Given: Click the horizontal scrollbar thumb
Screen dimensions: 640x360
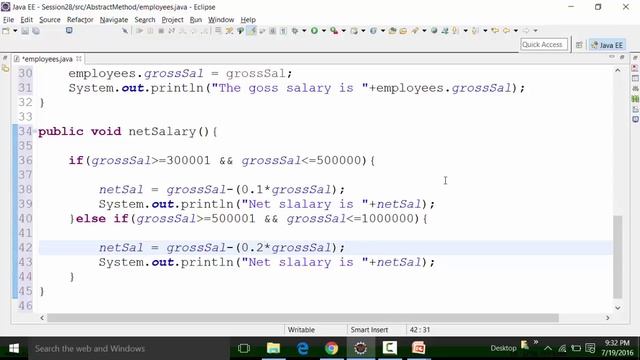Looking at the screenshot, I should [x=303, y=318].
